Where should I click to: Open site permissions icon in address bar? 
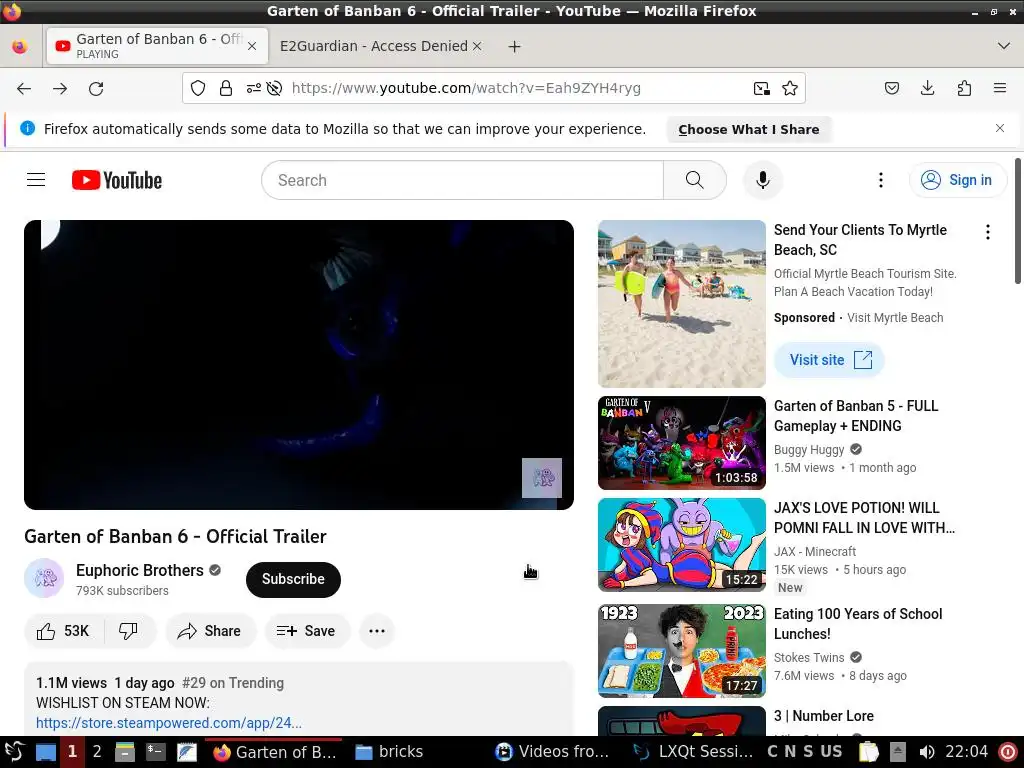253,88
